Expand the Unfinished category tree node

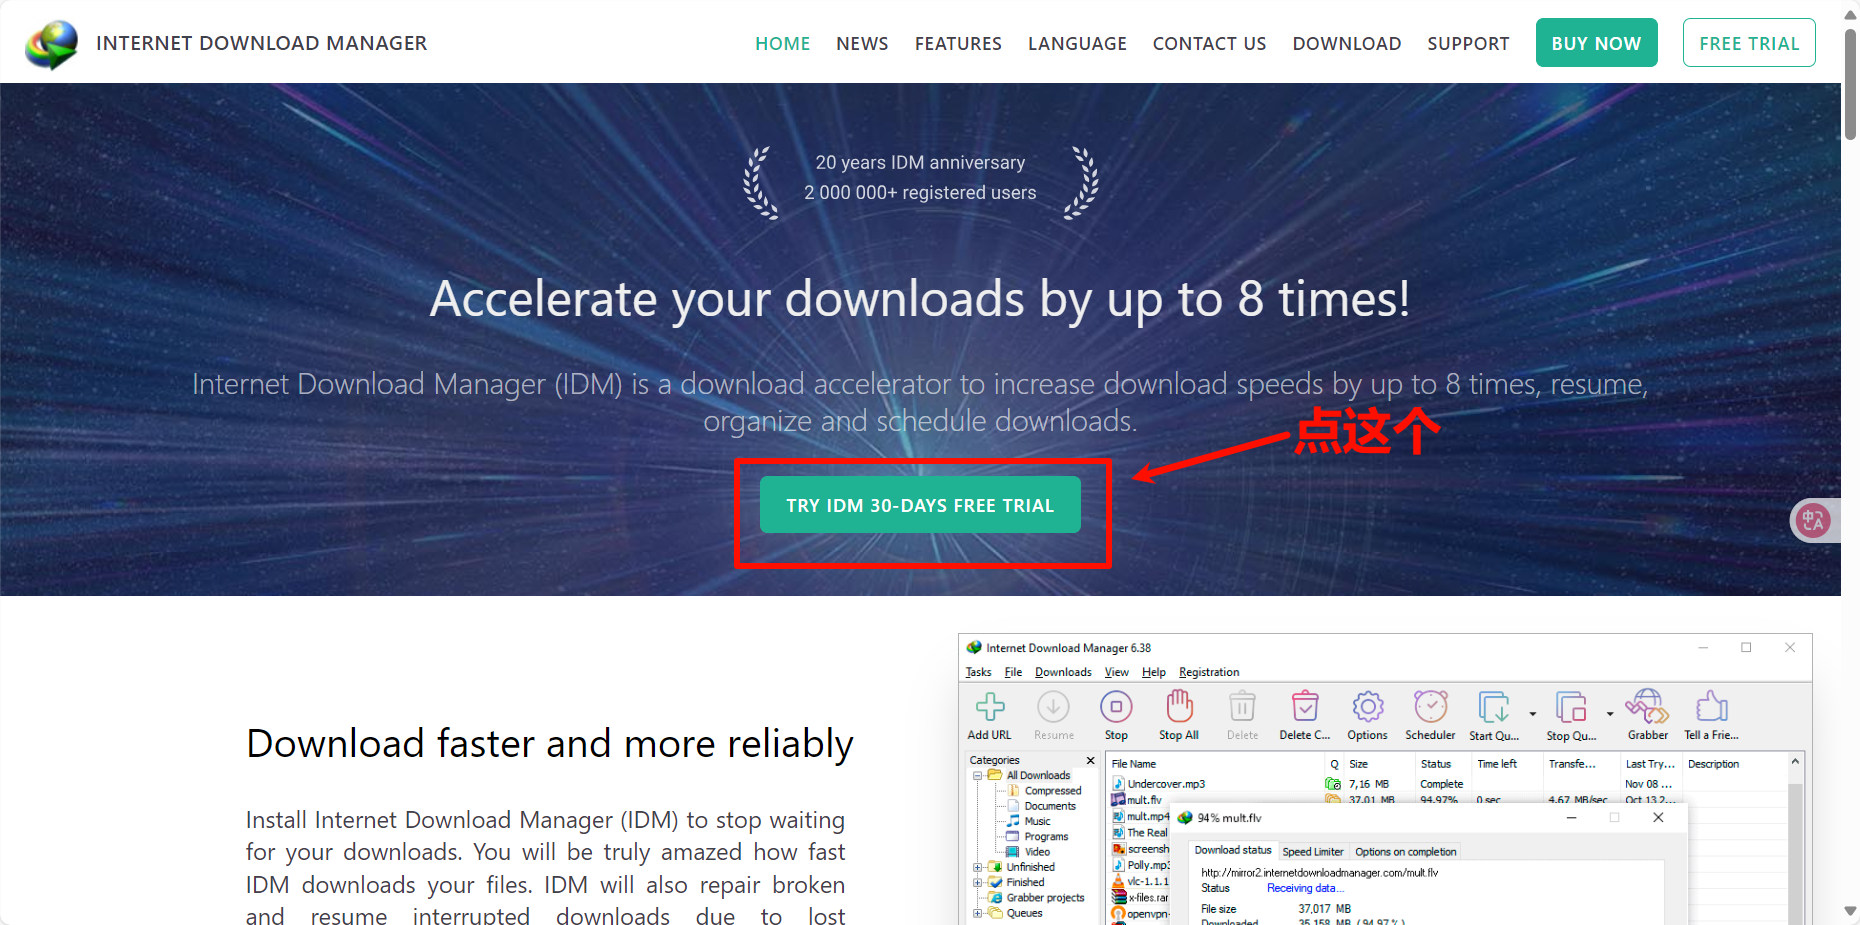click(978, 867)
